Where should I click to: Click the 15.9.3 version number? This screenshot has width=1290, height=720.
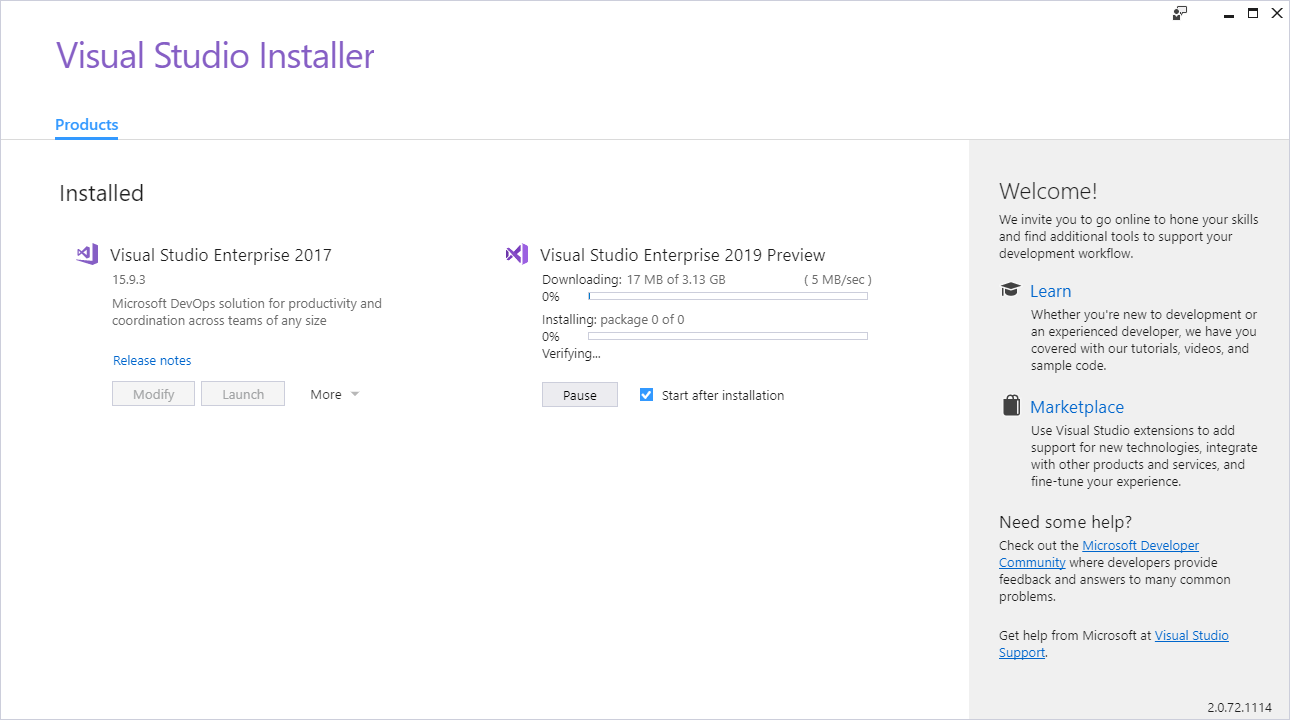click(x=129, y=280)
